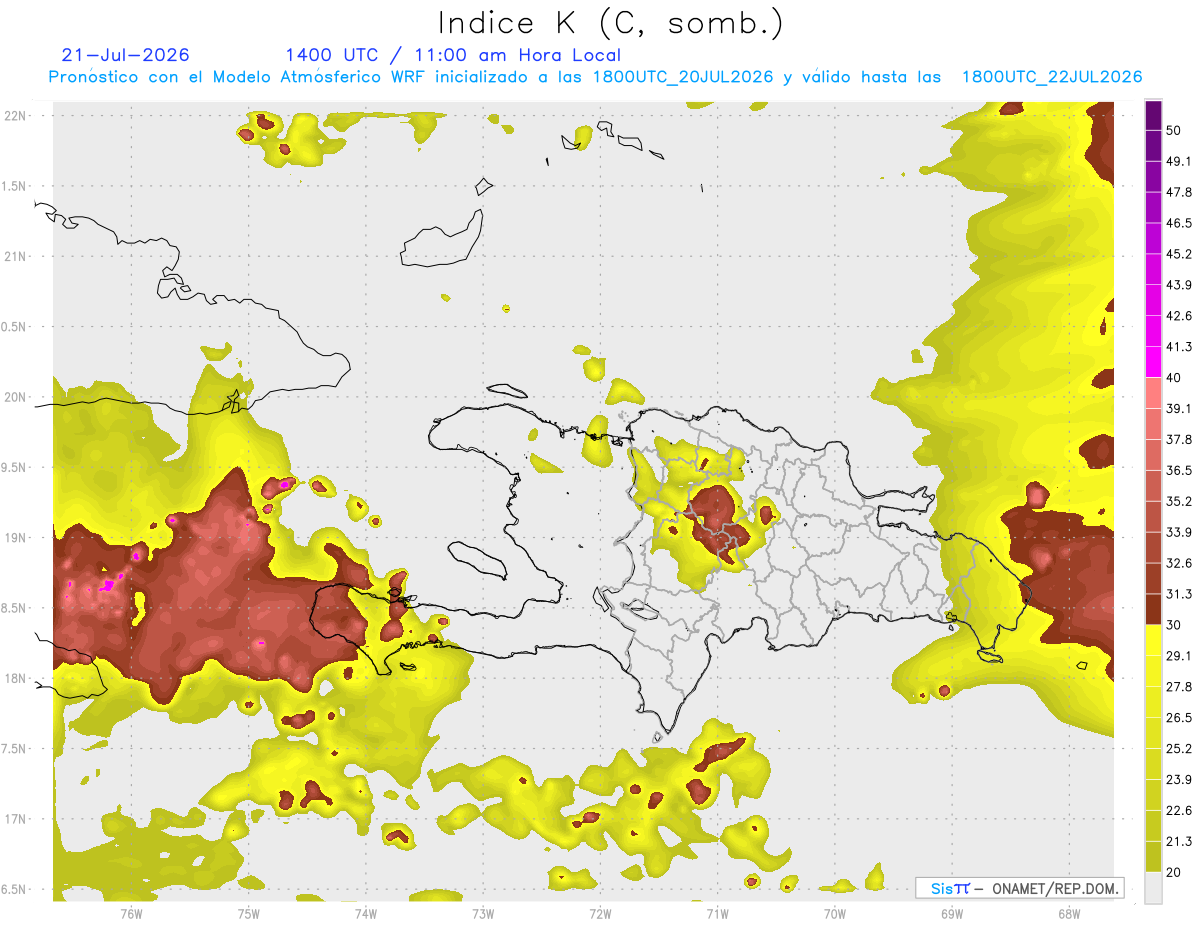1200x927 pixels.
Task: Click the '22N' latitude label
Action: point(17,115)
